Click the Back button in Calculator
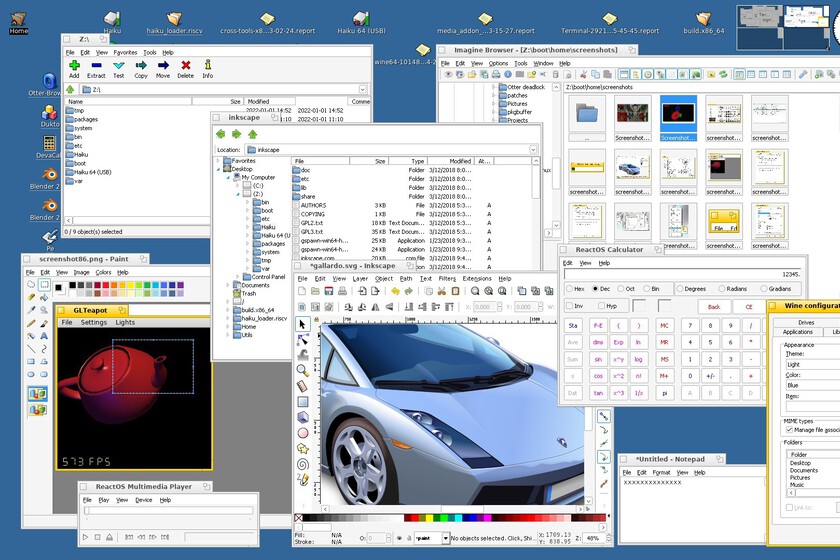This screenshot has width=840, height=560. click(714, 307)
